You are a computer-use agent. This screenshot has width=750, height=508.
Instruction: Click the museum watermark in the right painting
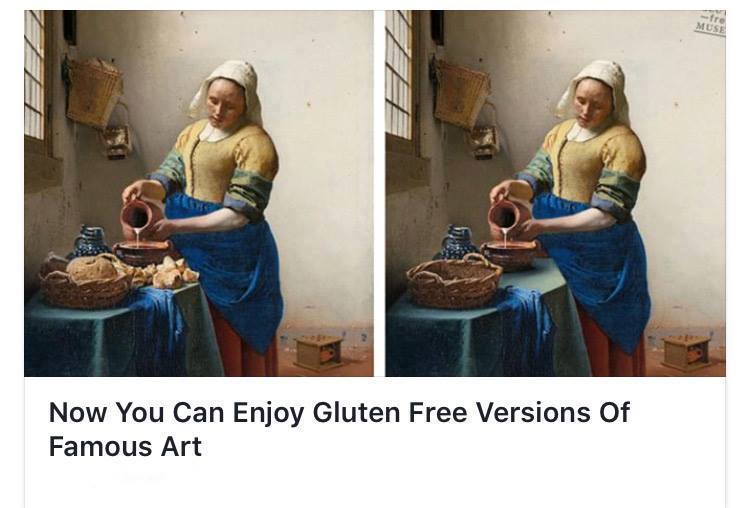[x=711, y=23]
